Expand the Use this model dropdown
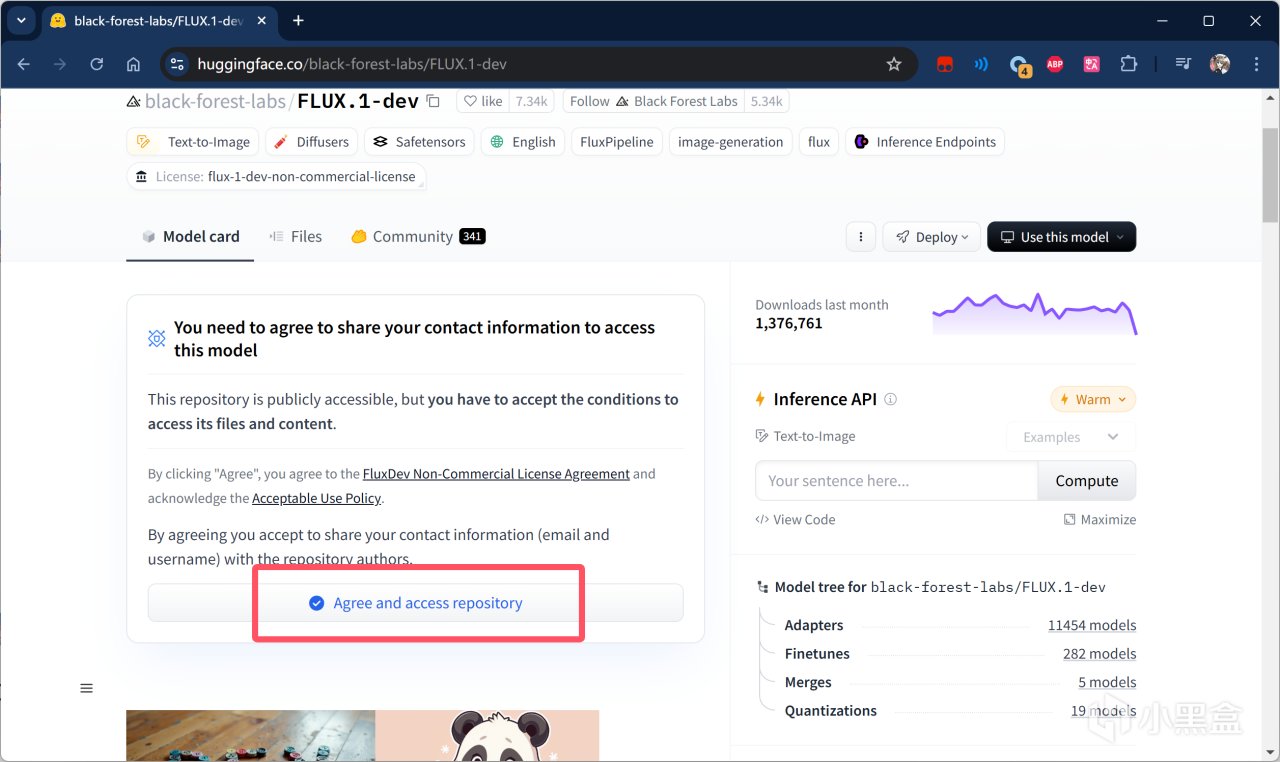1280x762 pixels. [1061, 237]
